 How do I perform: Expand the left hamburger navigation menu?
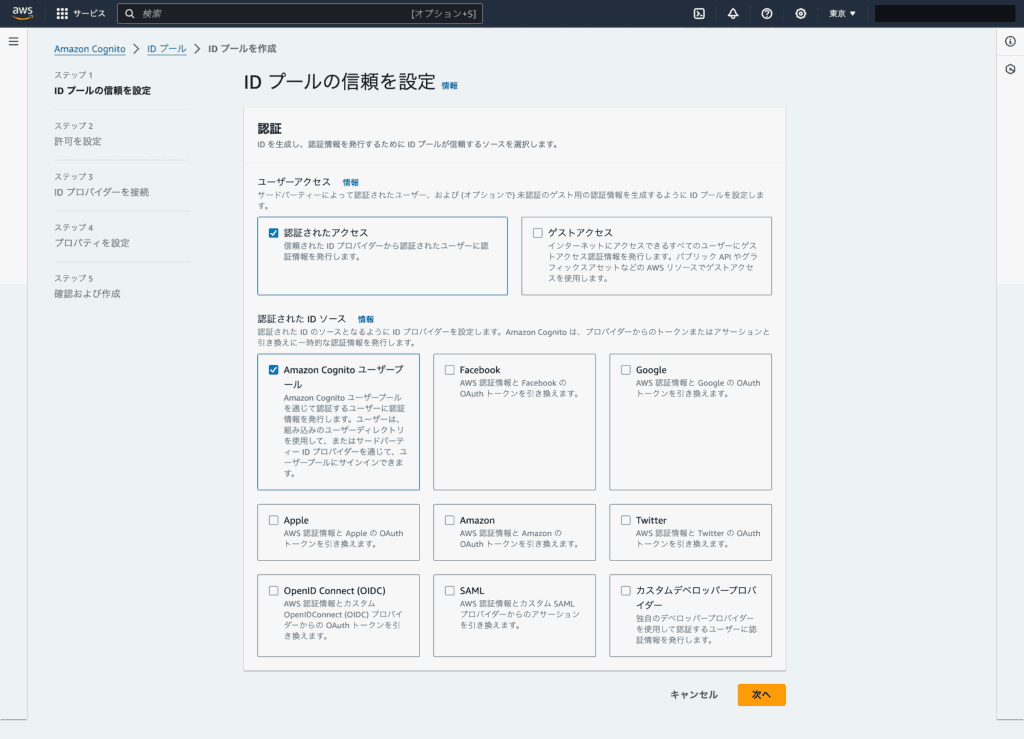[14, 41]
